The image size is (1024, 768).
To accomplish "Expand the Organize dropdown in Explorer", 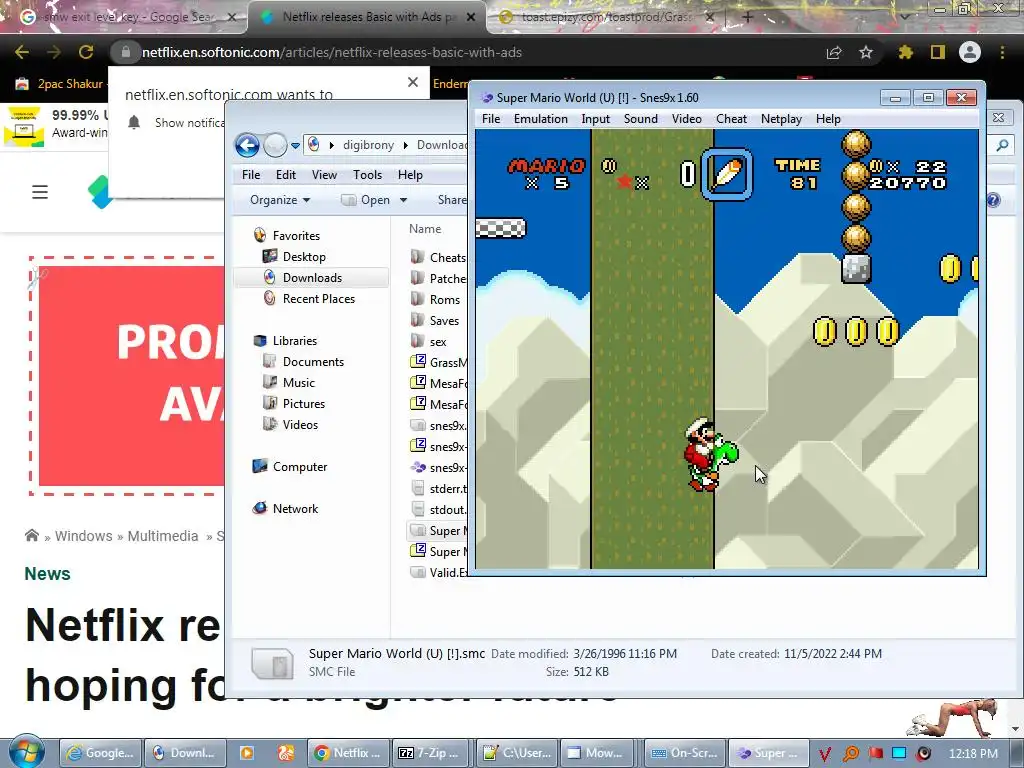I will pos(280,200).
